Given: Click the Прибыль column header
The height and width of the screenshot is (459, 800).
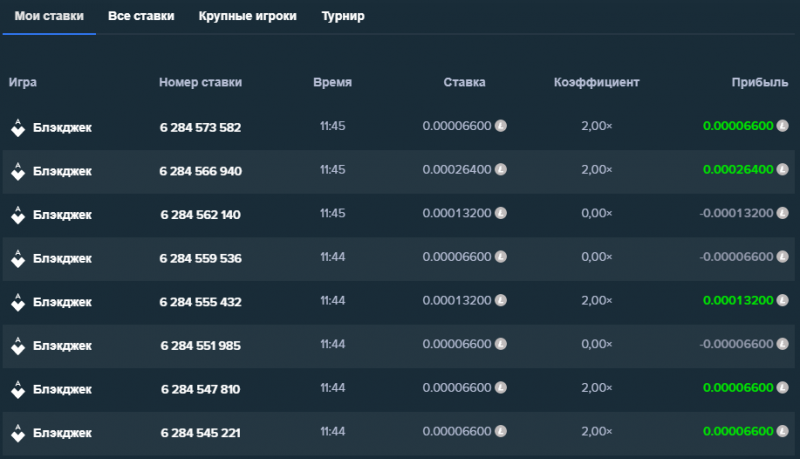Looking at the screenshot, I should click(760, 82).
